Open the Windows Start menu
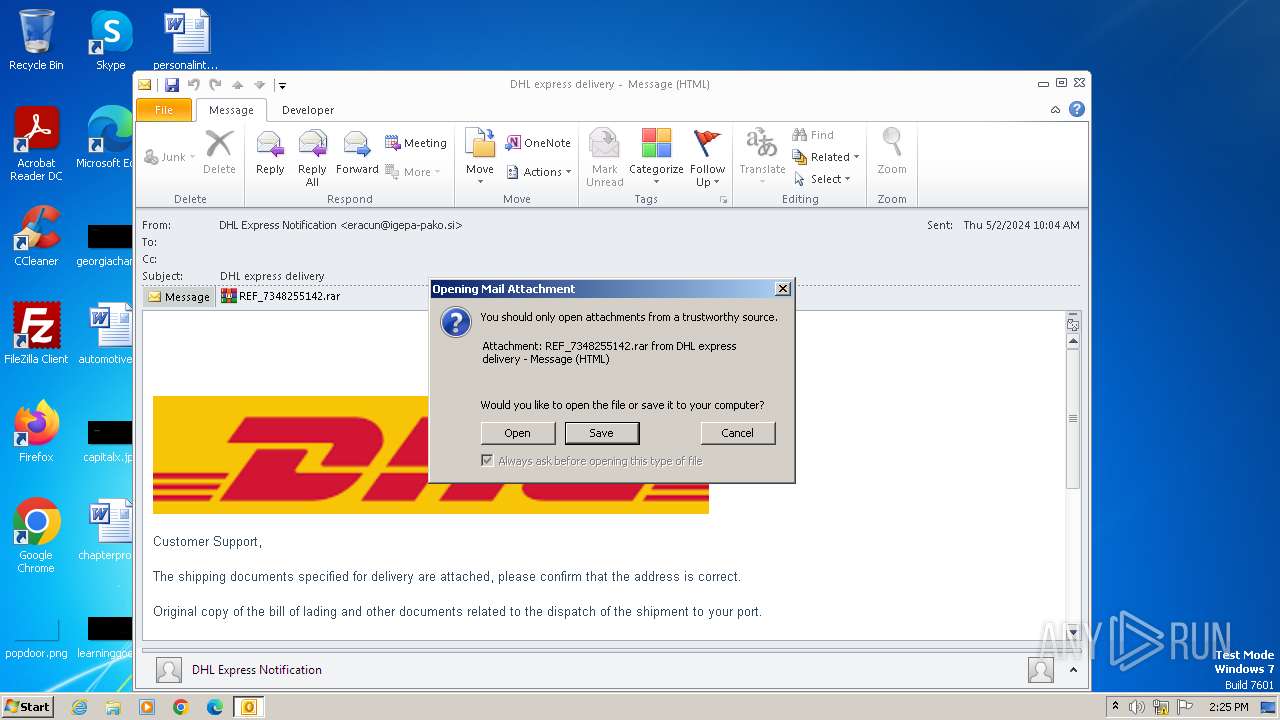The image size is (1280, 720). pos(27,707)
